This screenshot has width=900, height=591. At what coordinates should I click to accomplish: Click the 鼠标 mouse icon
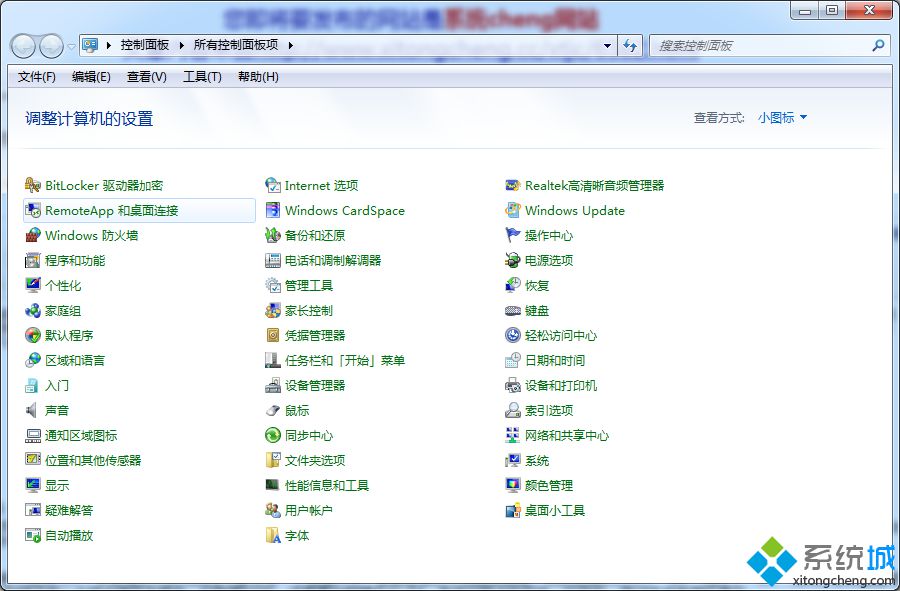[273, 410]
